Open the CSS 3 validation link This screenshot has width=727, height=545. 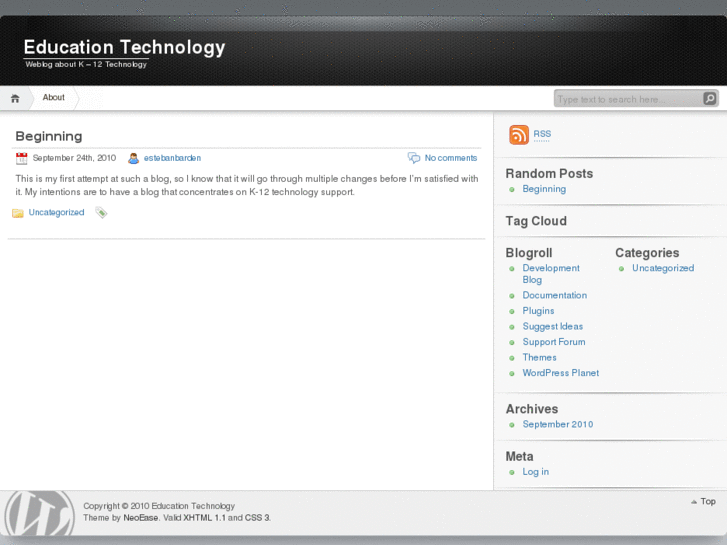(257, 518)
